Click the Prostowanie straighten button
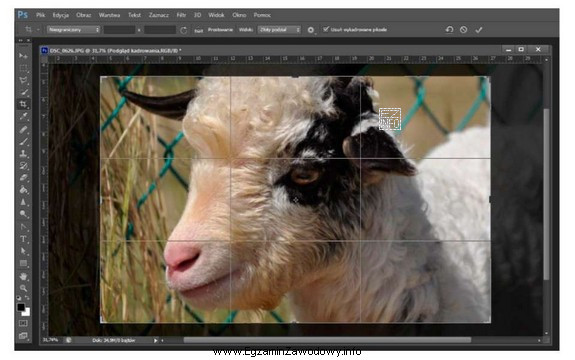This screenshot has height=360, width=575. coord(220,30)
